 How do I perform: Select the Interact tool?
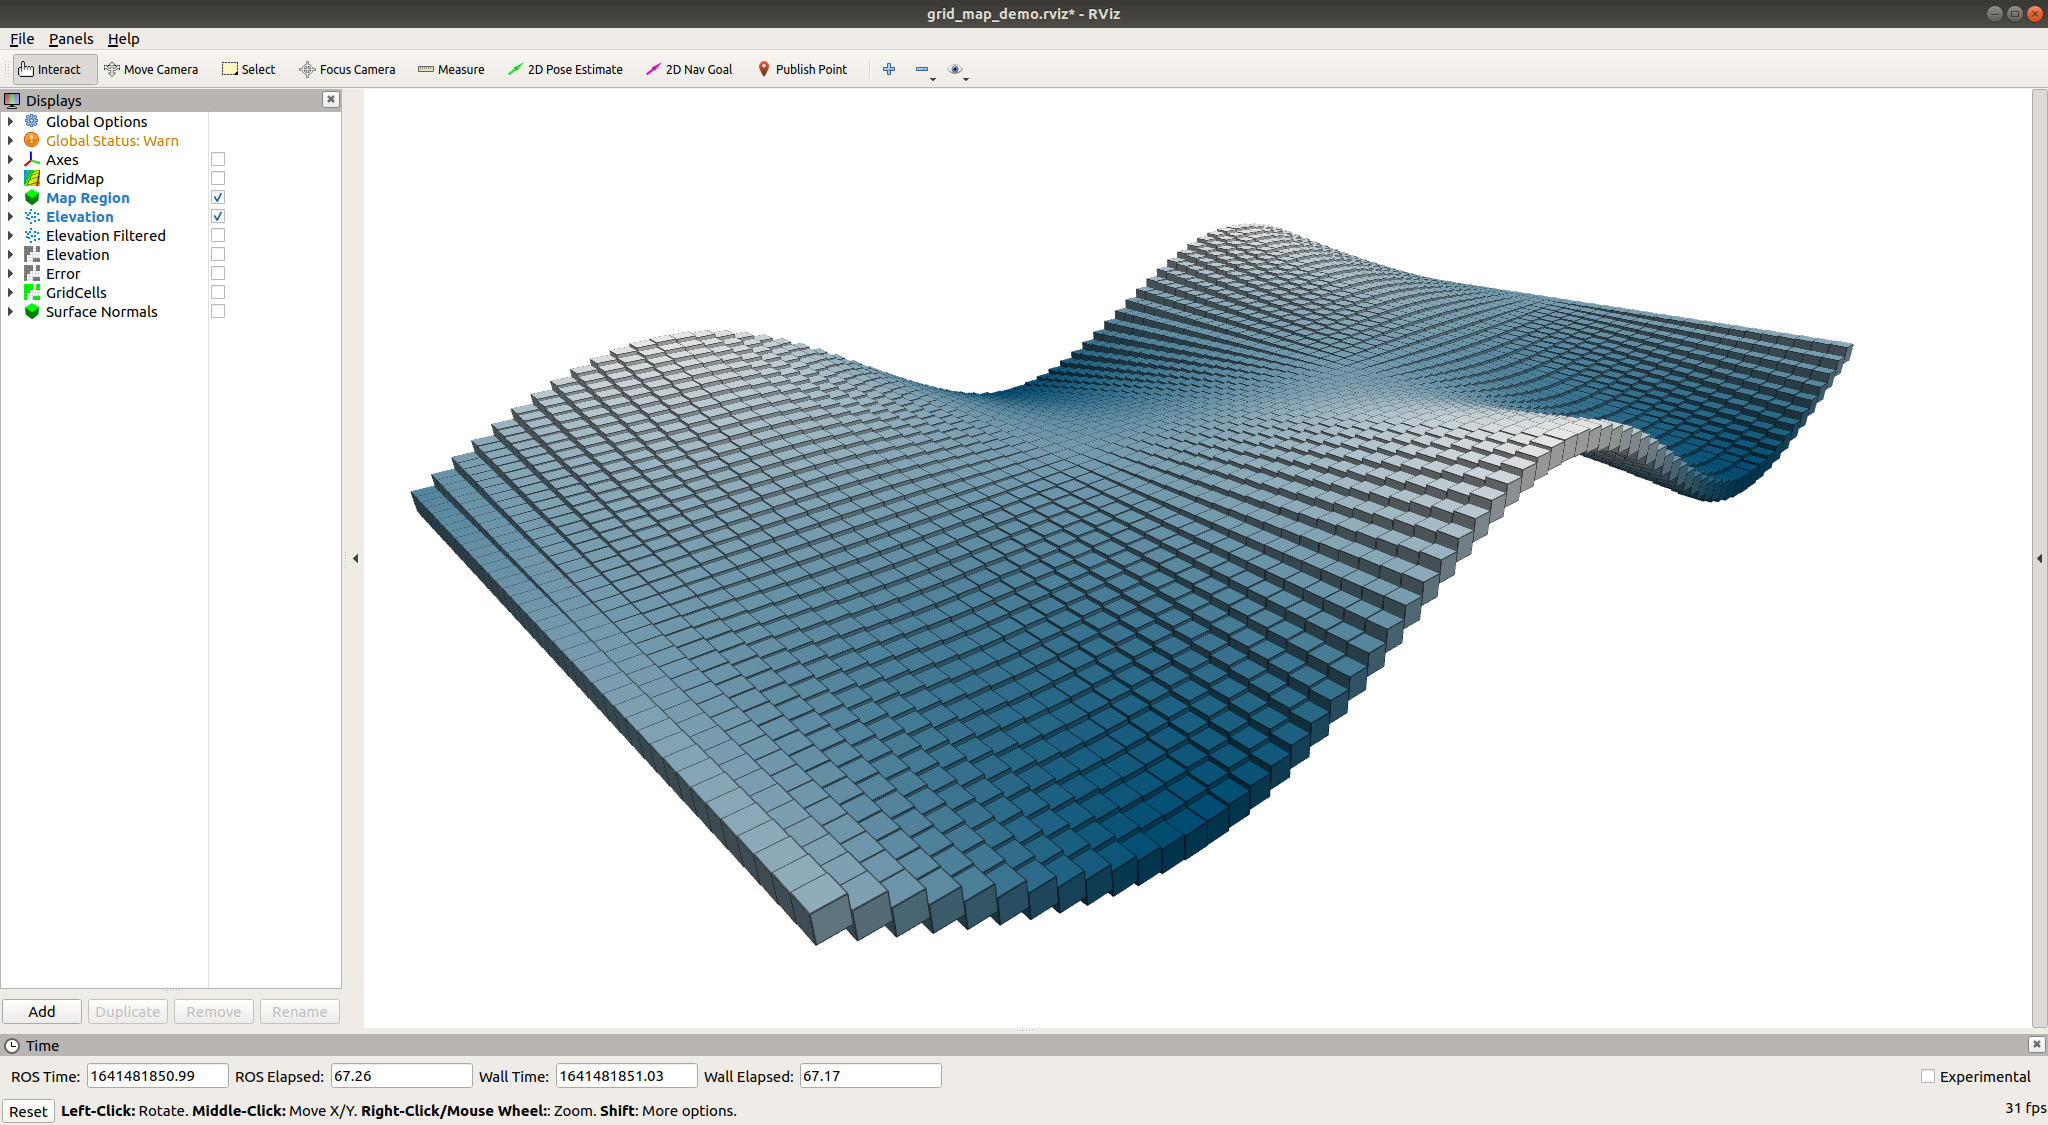click(x=54, y=69)
